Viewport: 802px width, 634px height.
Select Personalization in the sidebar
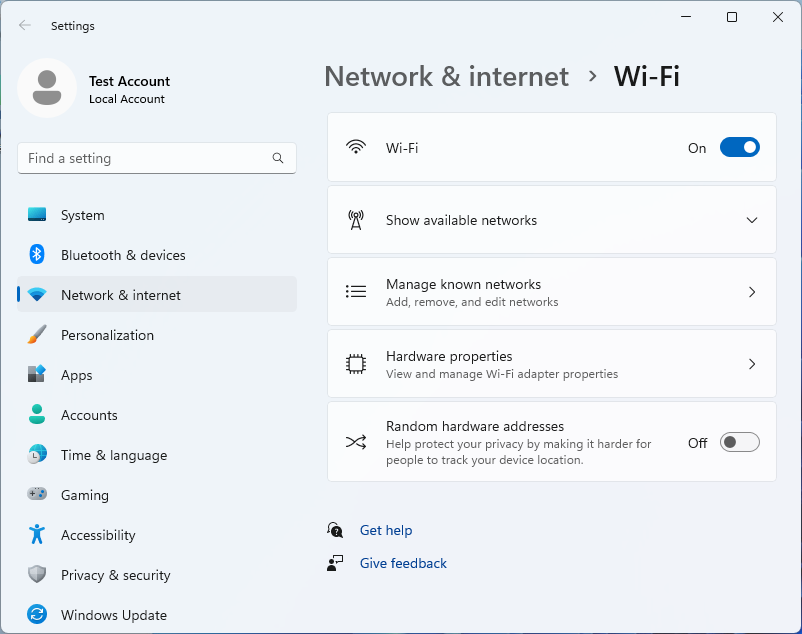click(x=157, y=334)
